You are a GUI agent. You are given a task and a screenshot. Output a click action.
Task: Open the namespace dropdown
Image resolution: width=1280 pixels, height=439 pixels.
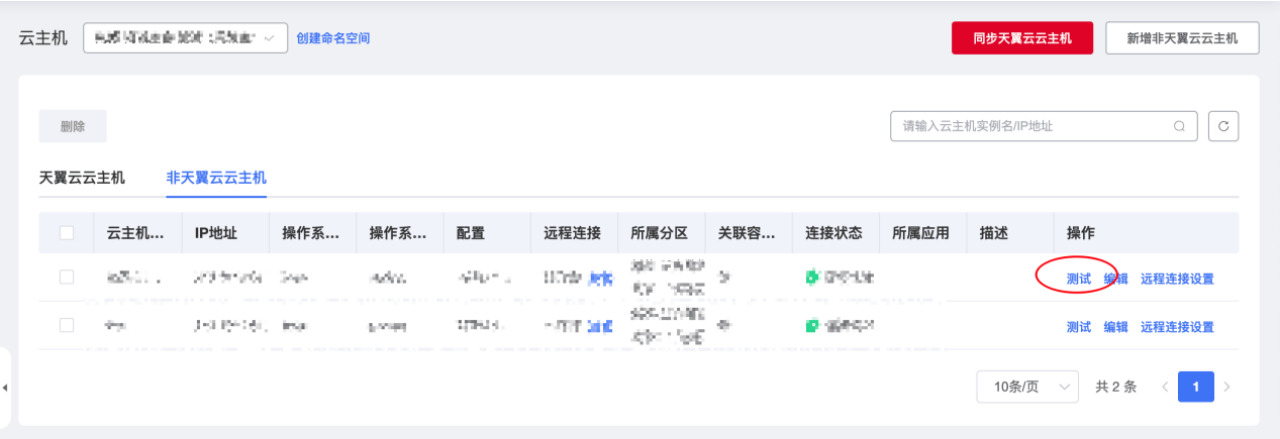coord(185,38)
